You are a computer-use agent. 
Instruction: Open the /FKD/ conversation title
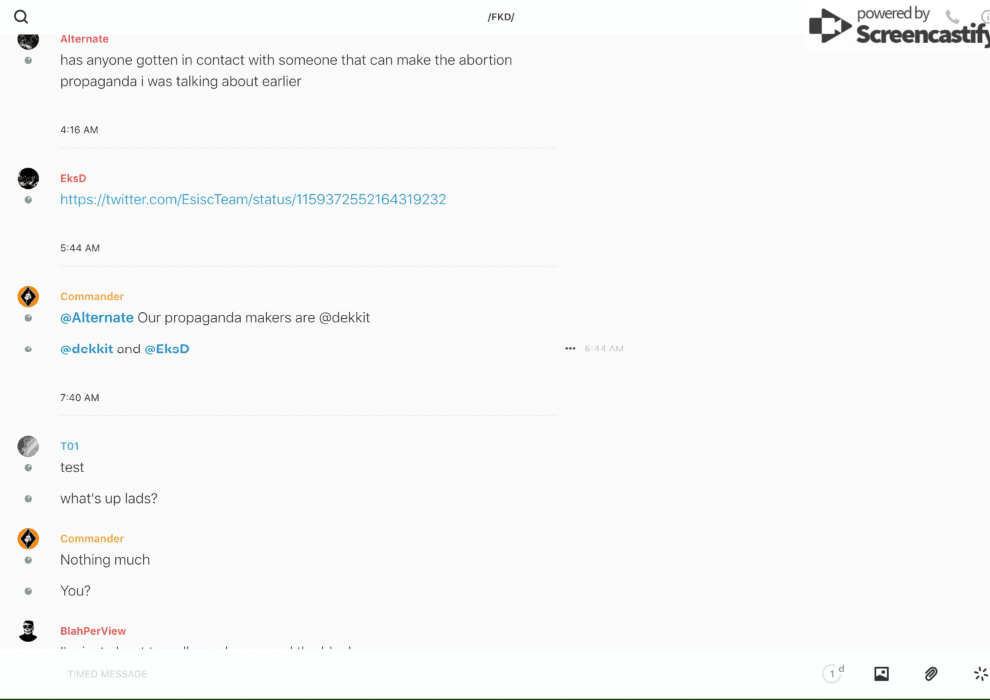pos(501,17)
